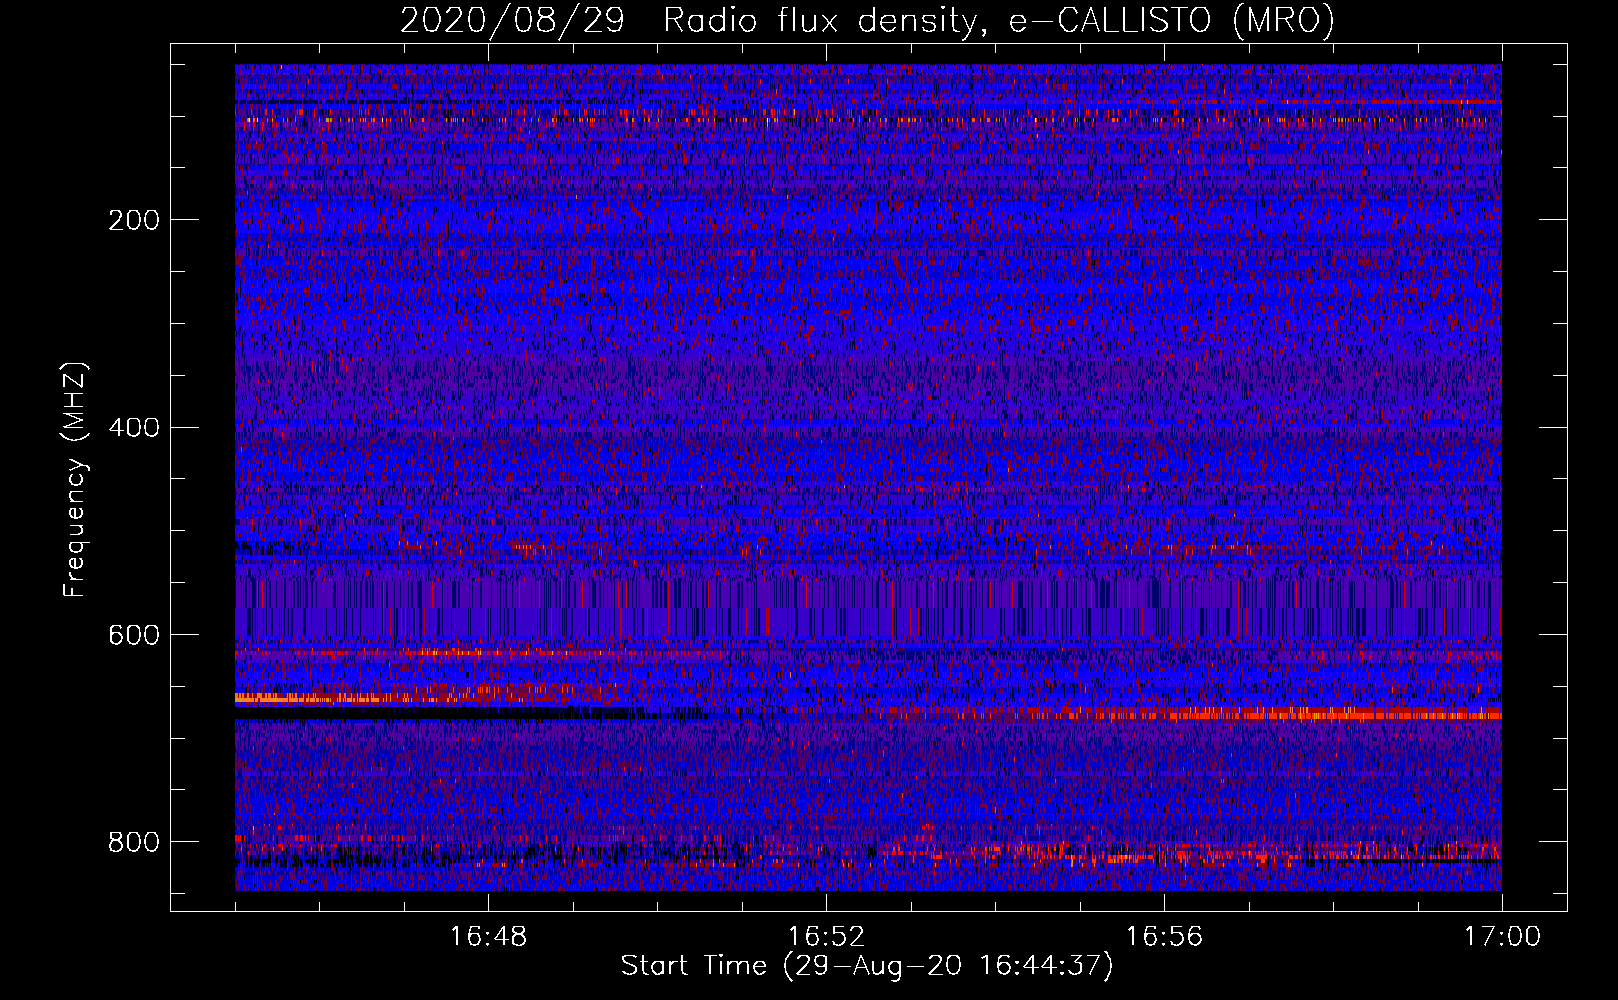Click the 16:56 time tick label
This screenshot has width=1618, height=1000.
pyautogui.click(x=1164, y=937)
